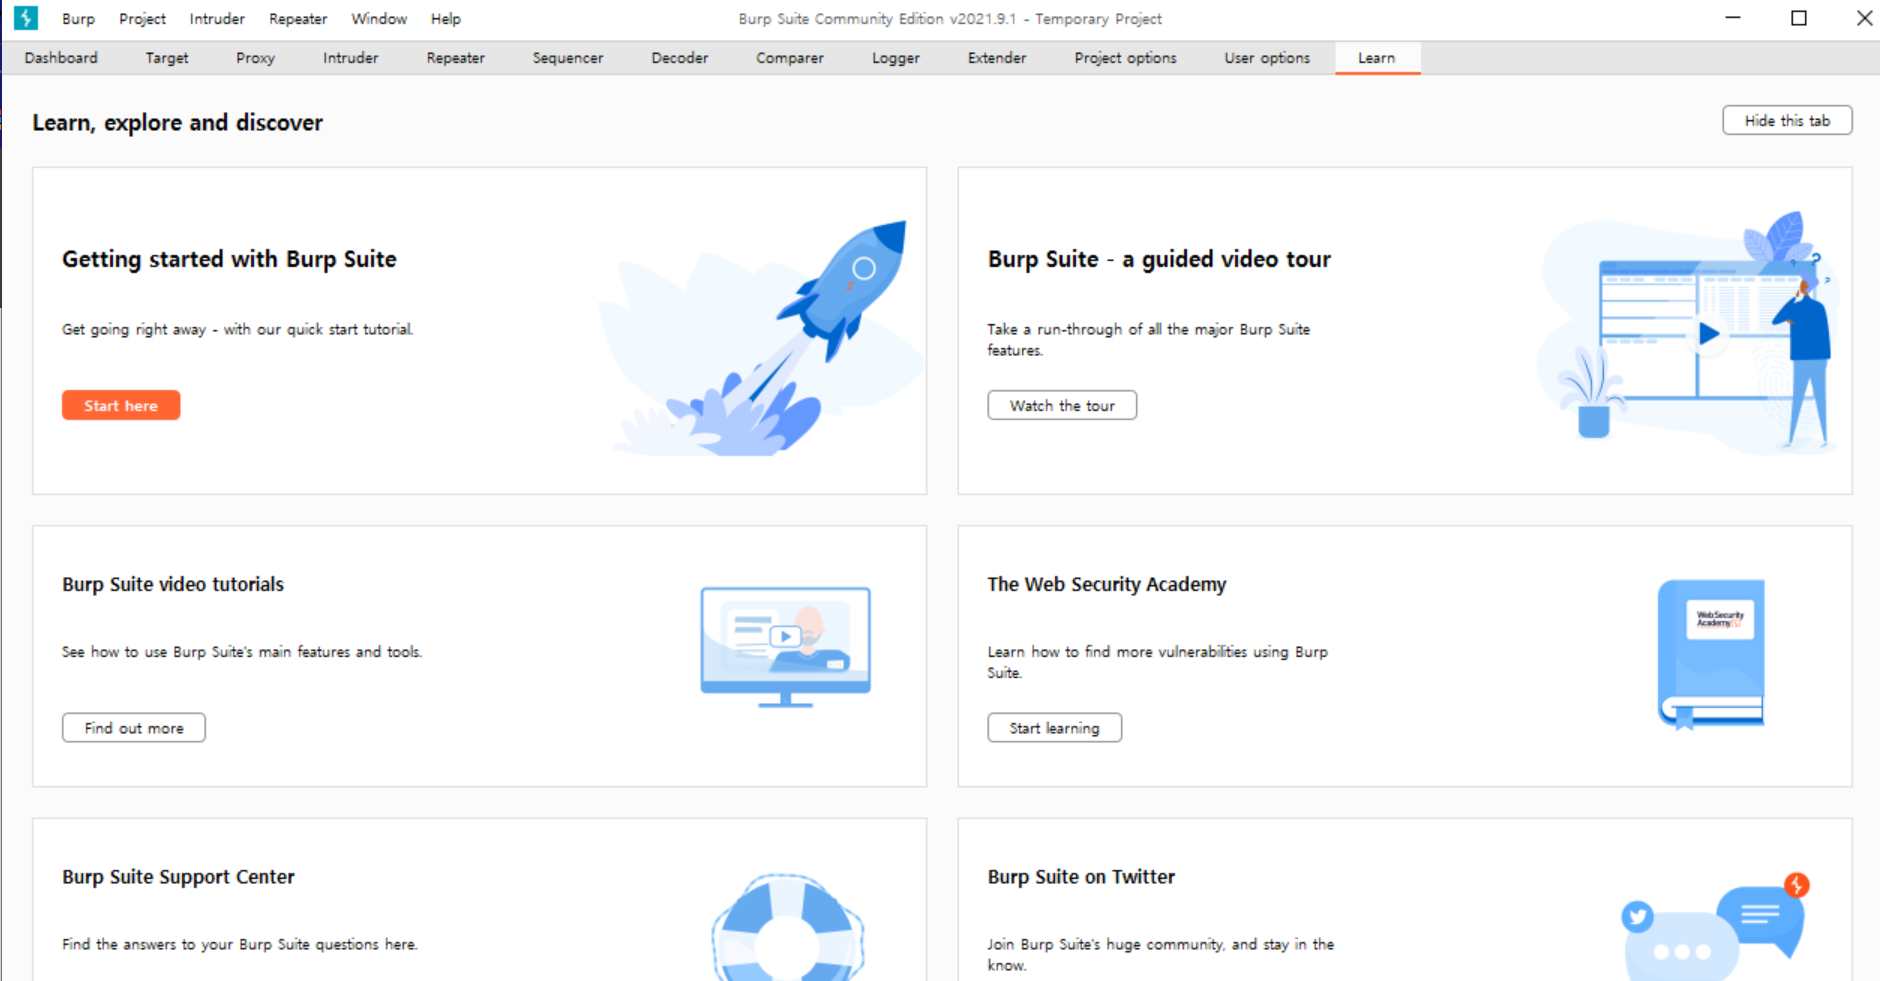
Task: Switch to the Dashboard tab
Action: (x=61, y=58)
